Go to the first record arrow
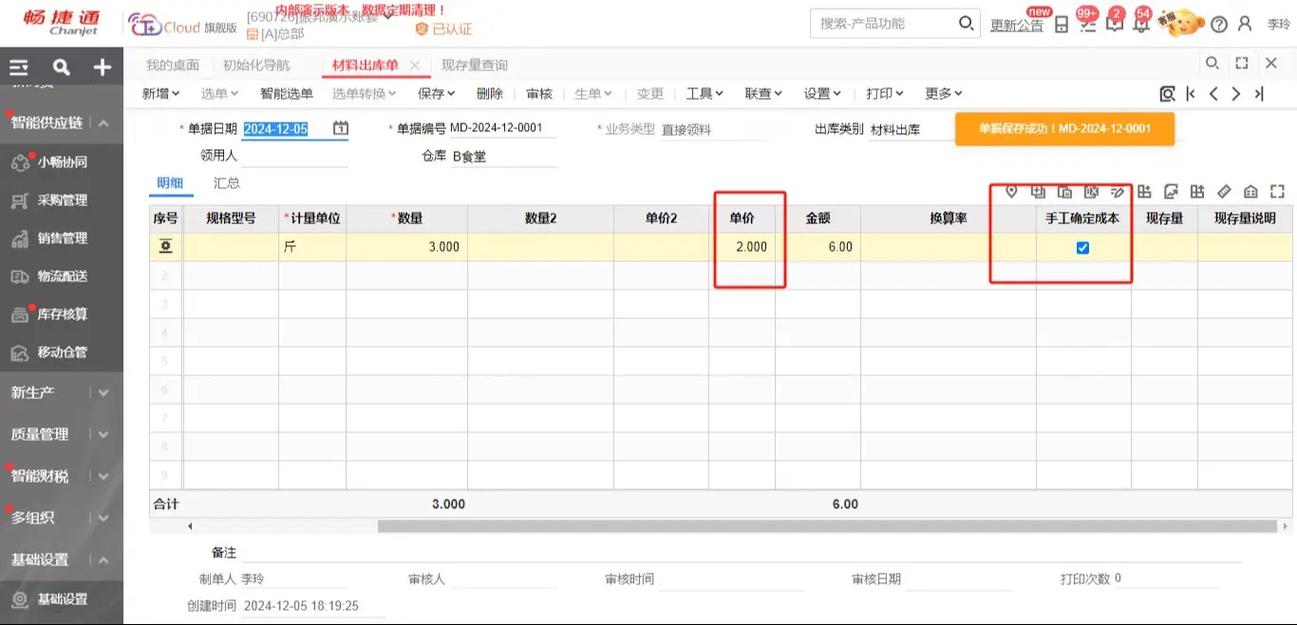The image size is (1297, 625). tap(1190, 94)
